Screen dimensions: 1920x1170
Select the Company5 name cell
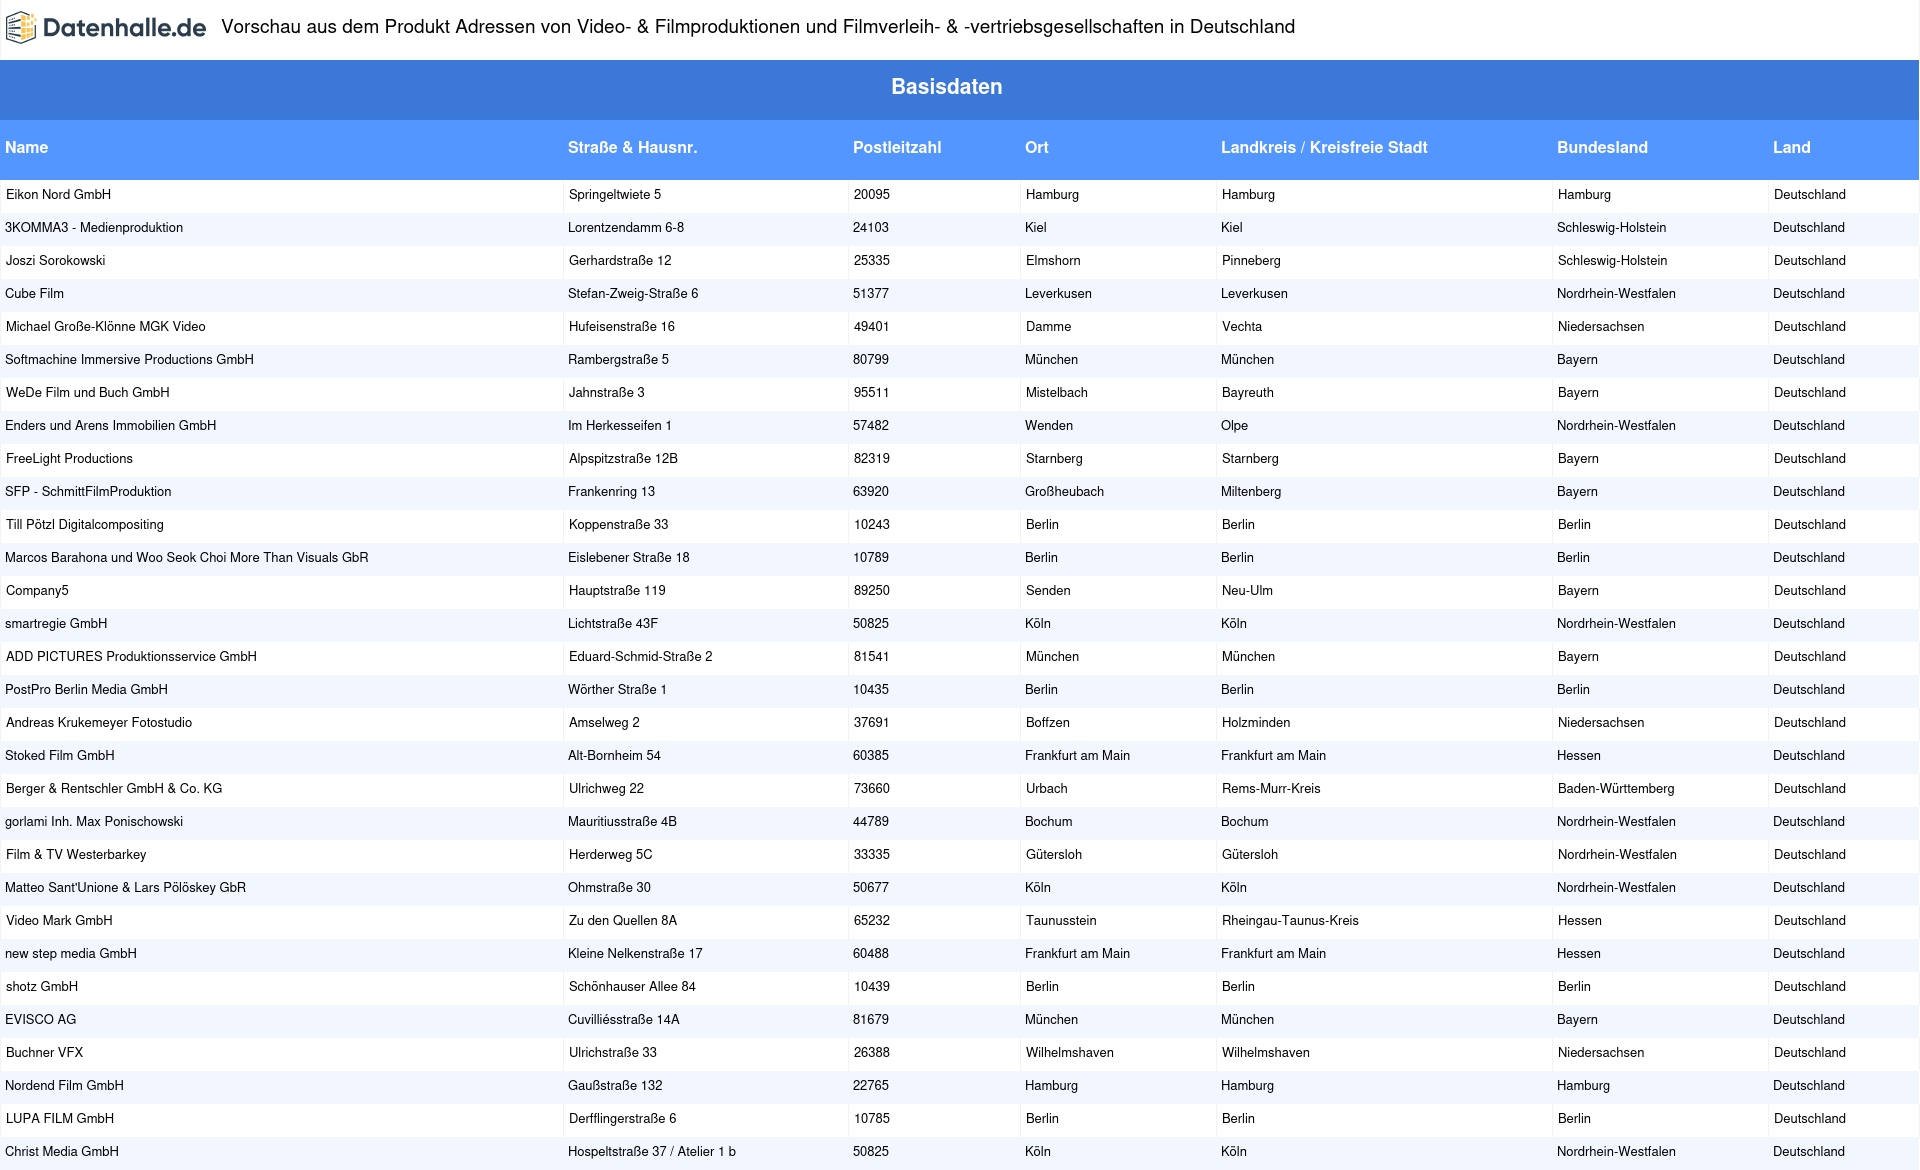pos(37,591)
